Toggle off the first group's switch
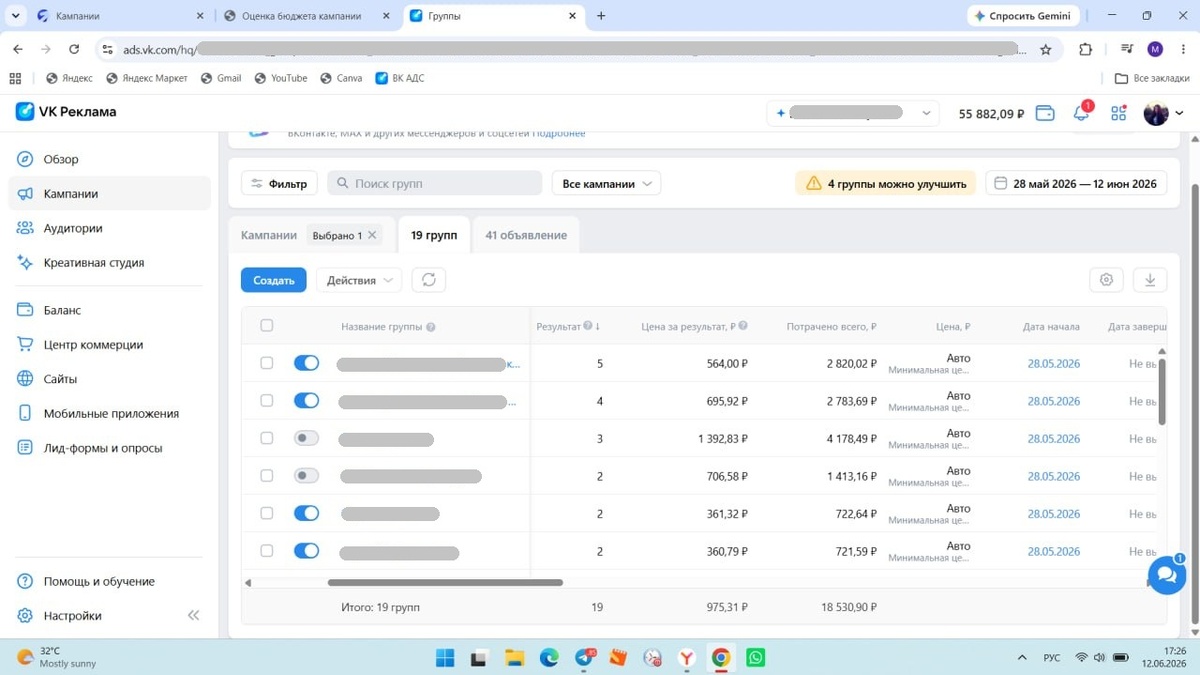This screenshot has height=675, width=1200. pos(306,363)
